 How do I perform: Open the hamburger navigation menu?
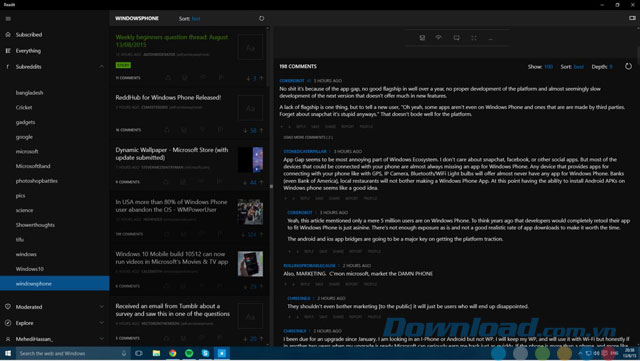pos(8,18)
